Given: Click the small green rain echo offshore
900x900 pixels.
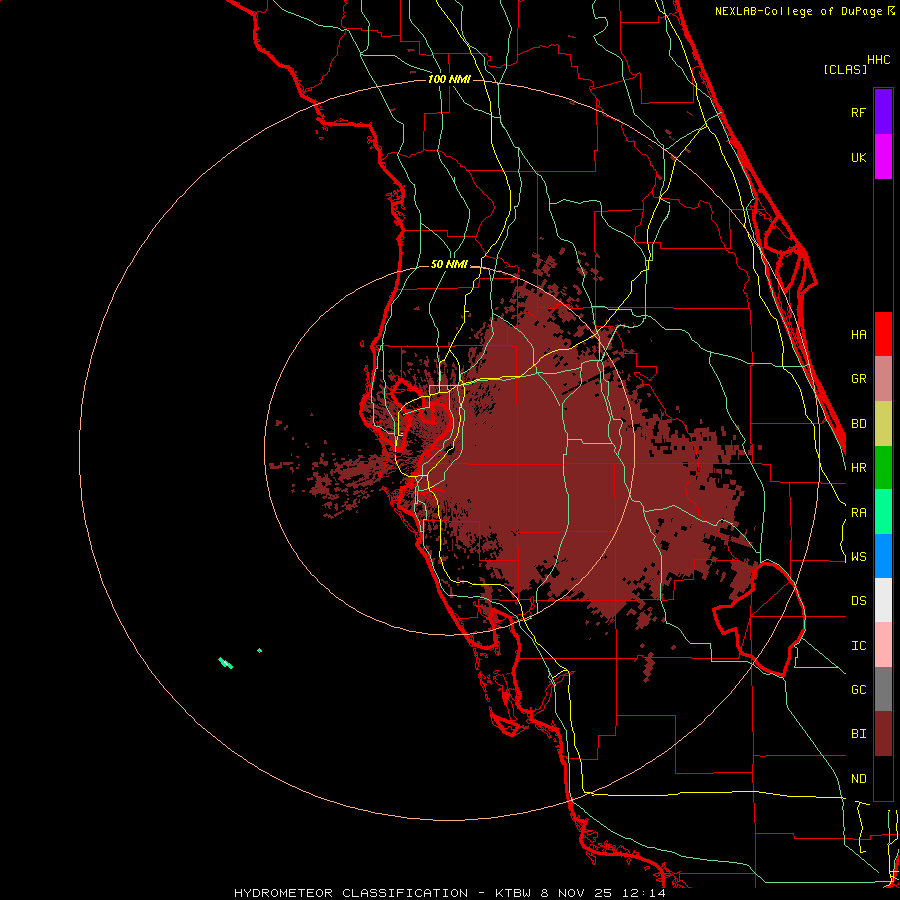Looking at the screenshot, I should tap(226, 663).
